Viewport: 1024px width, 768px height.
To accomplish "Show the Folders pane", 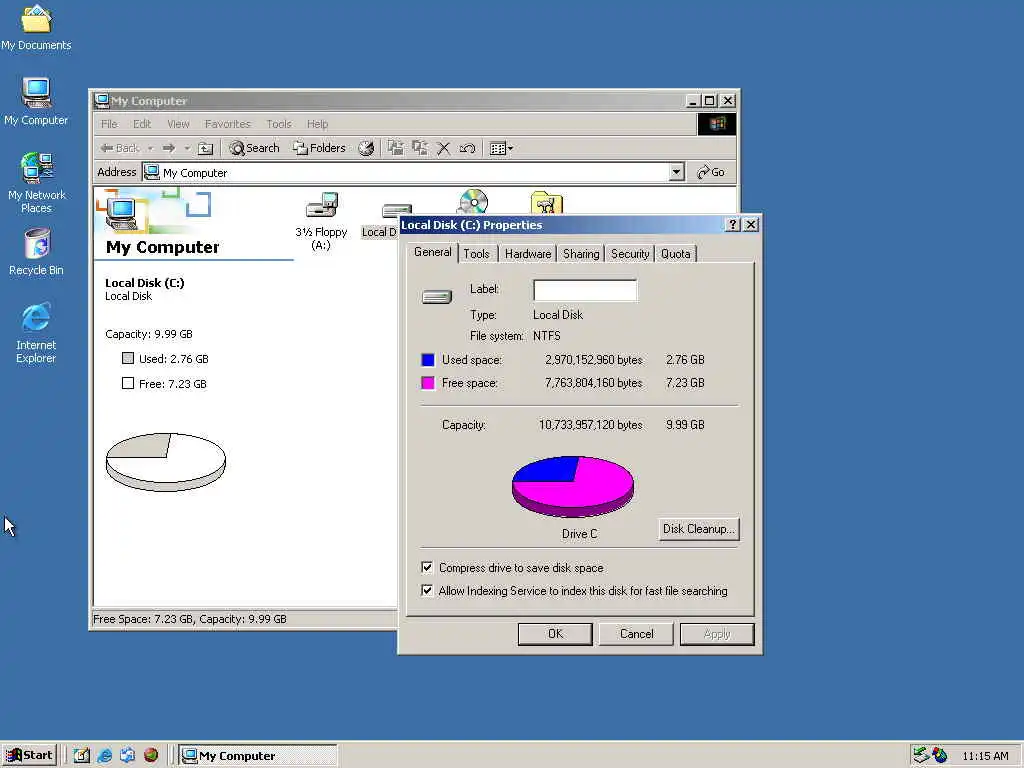I will tap(319, 148).
